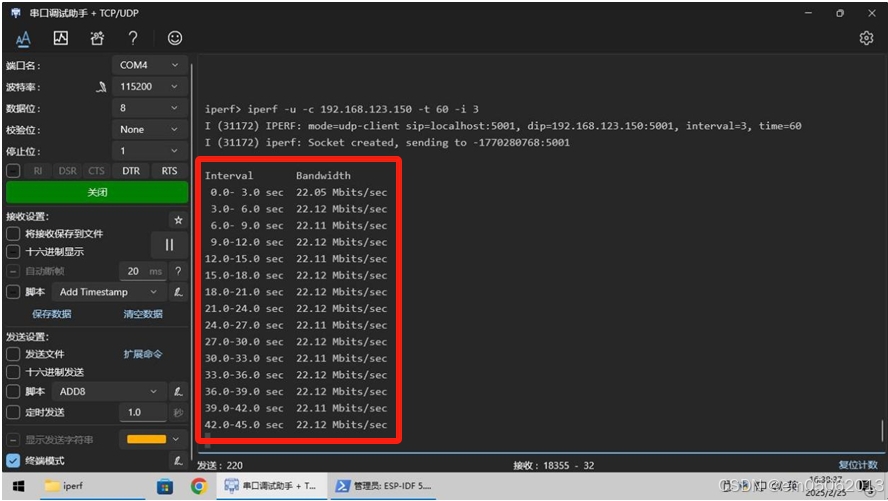Screen dimensions: 888x501
Task: Switch to serial assistant taskbar window
Action: (271, 486)
